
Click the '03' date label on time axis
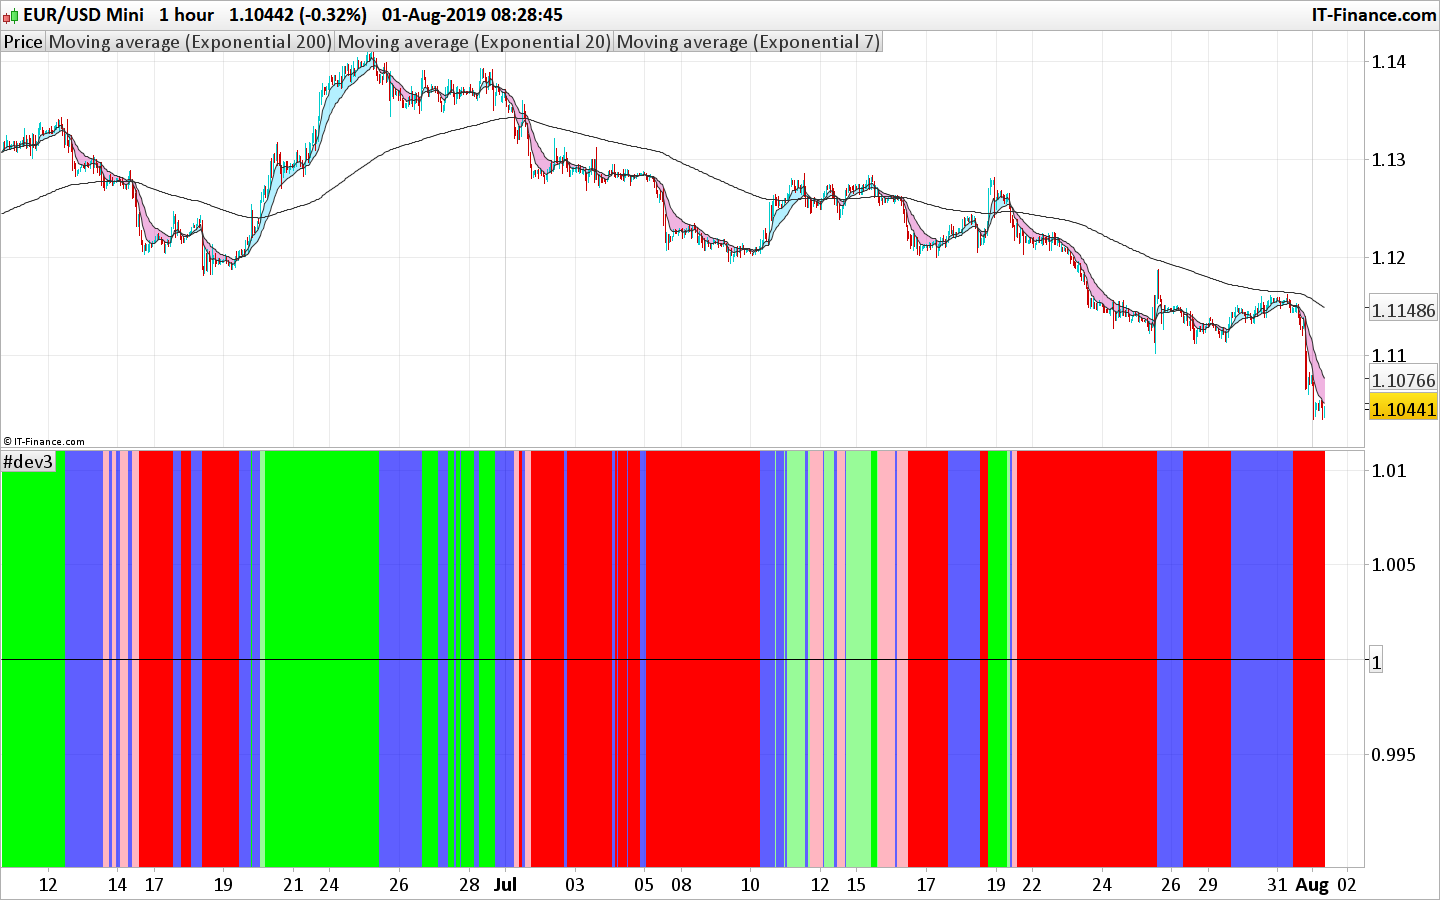point(575,884)
